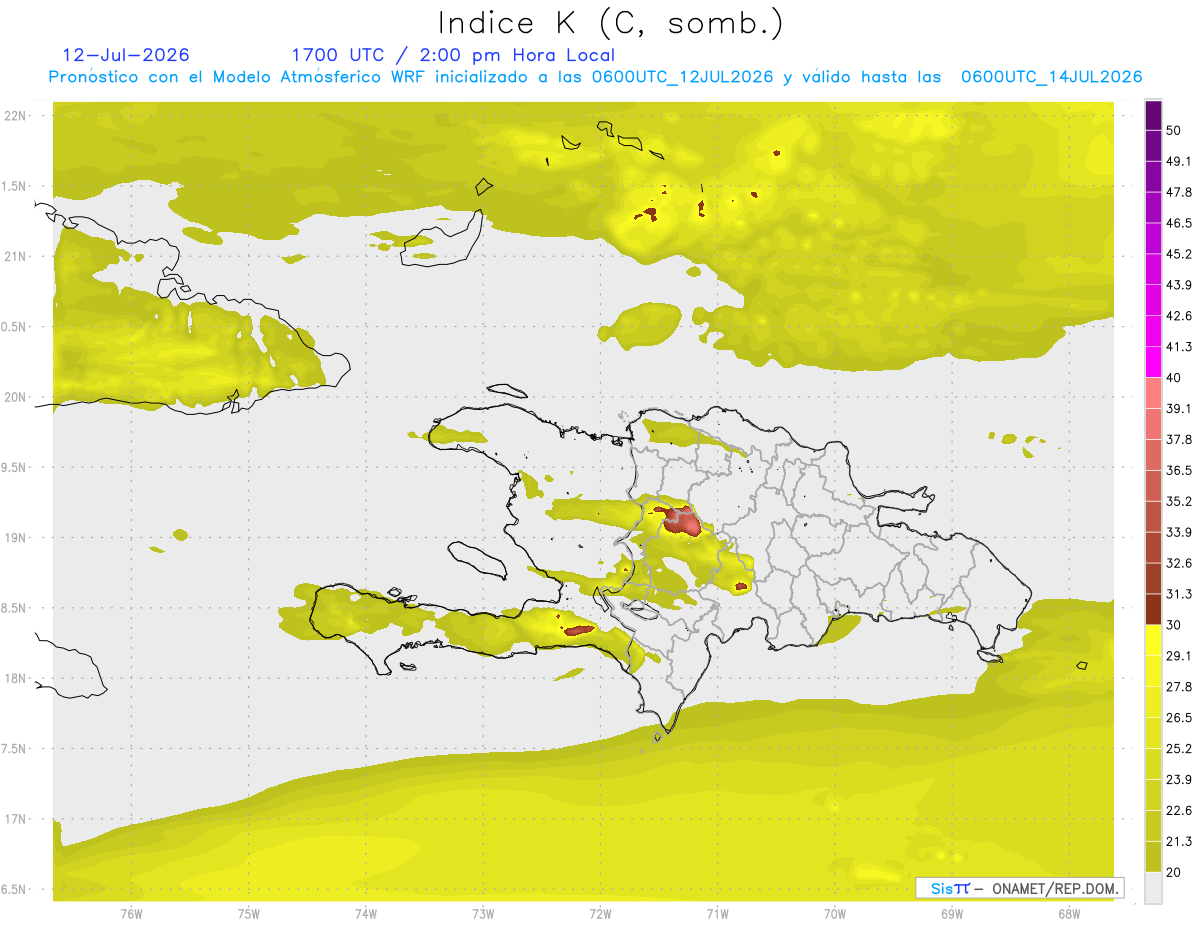
Task: Click the 22N latitude axis label
Action: pos(17,115)
